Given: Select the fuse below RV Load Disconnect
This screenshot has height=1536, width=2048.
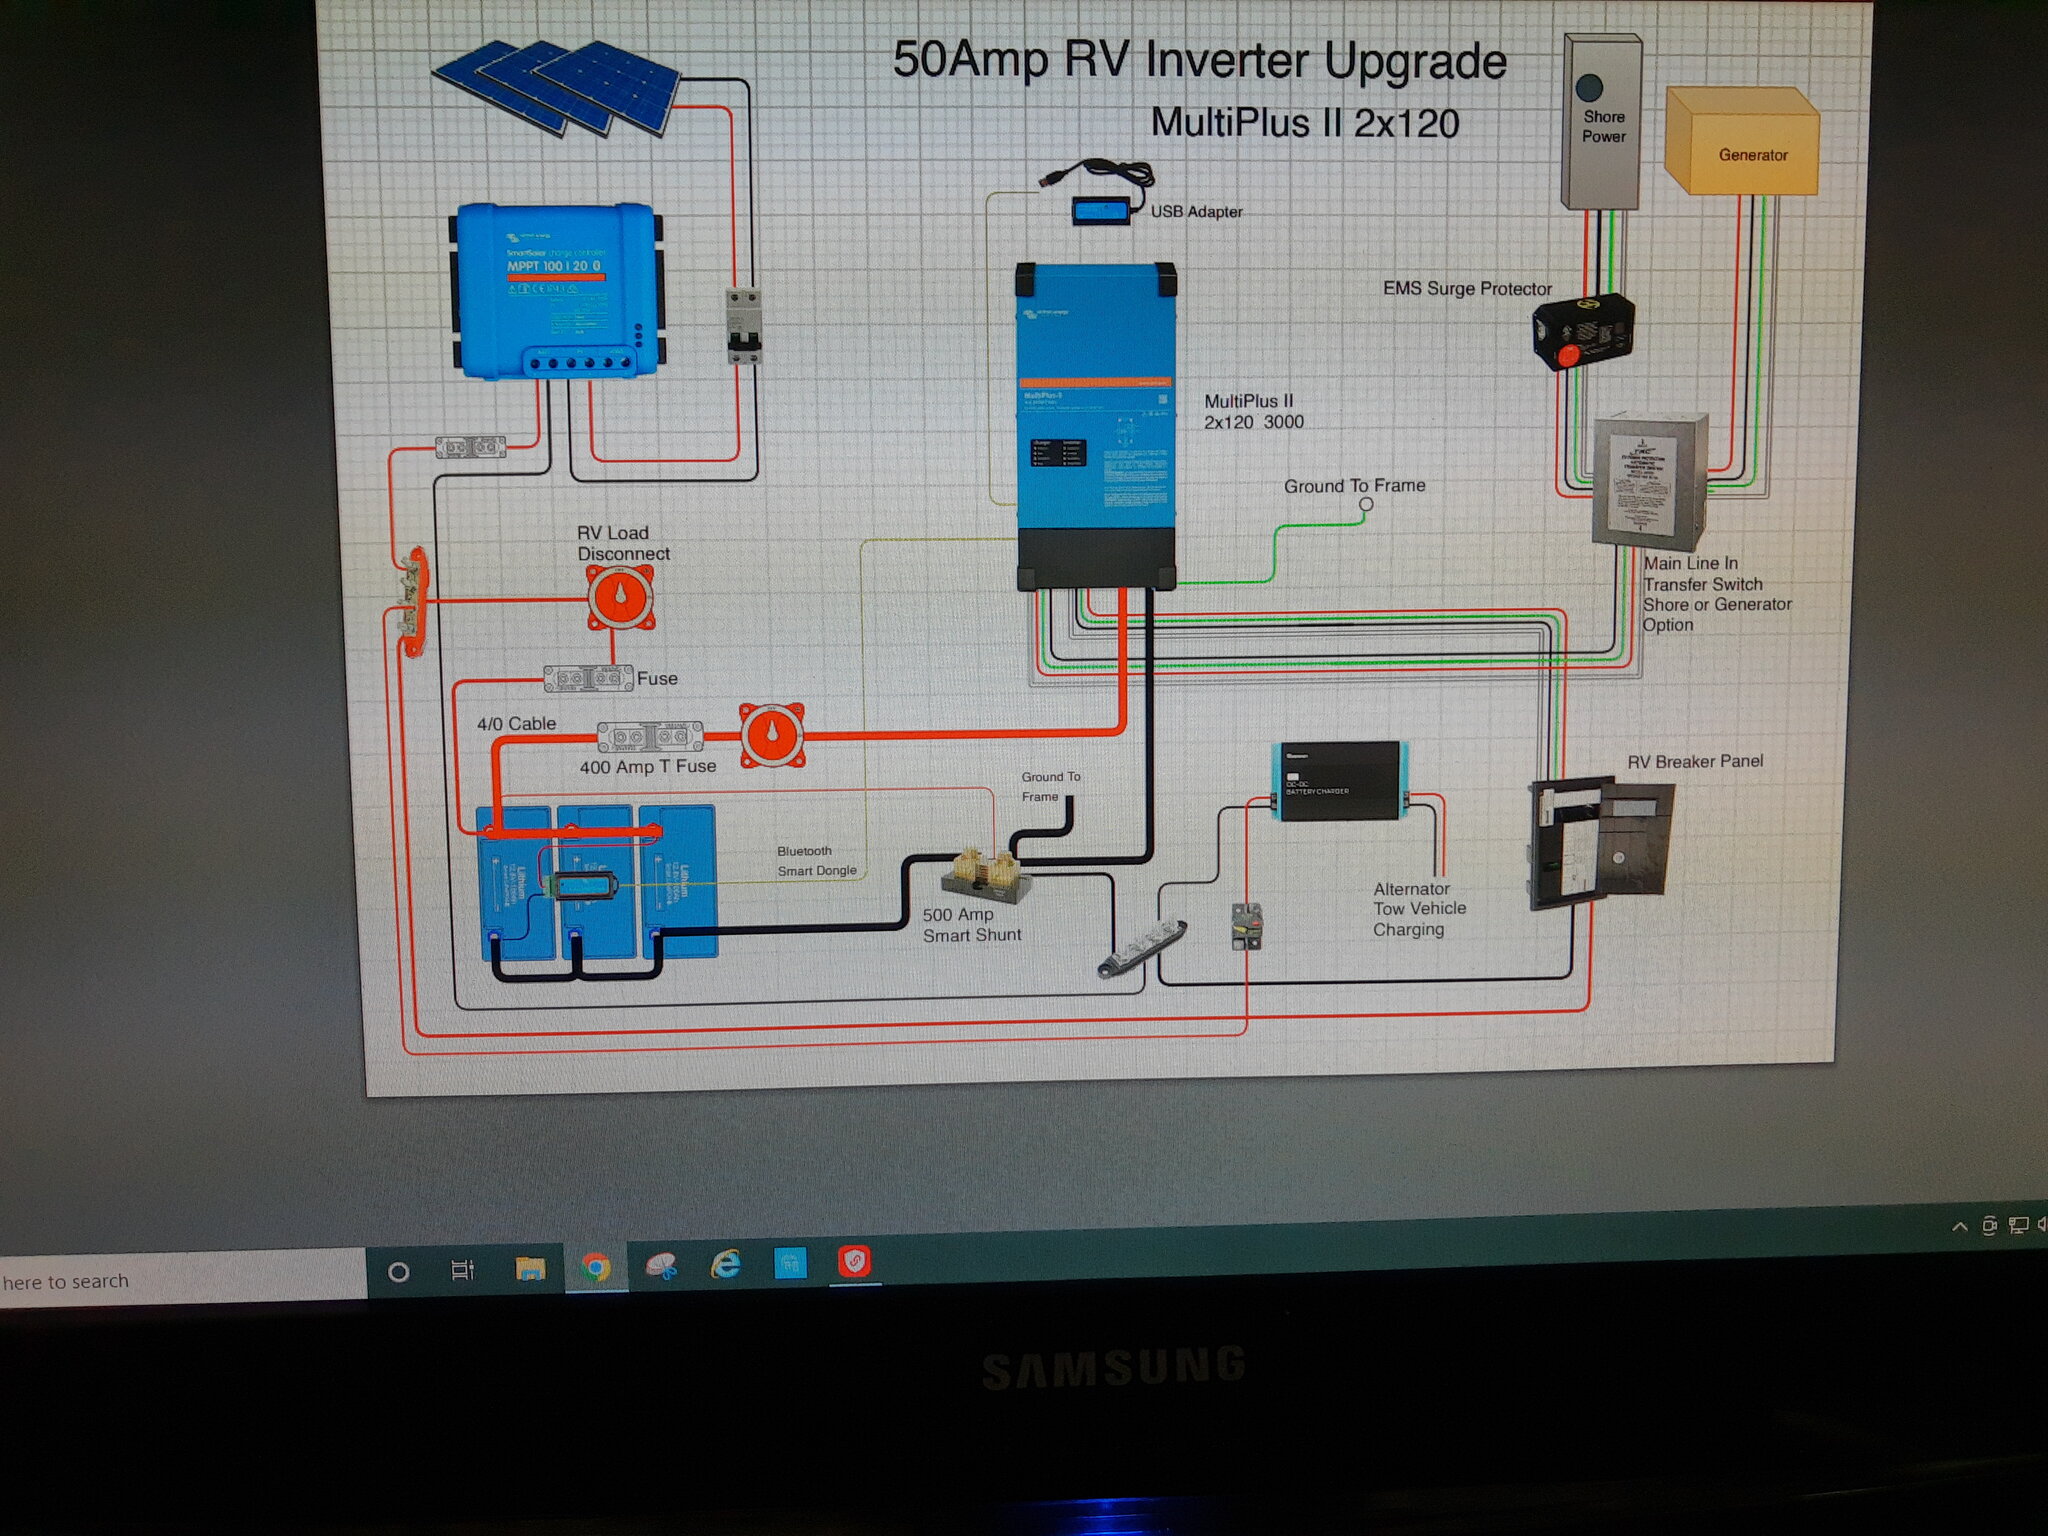Looking at the screenshot, I should click(x=588, y=679).
